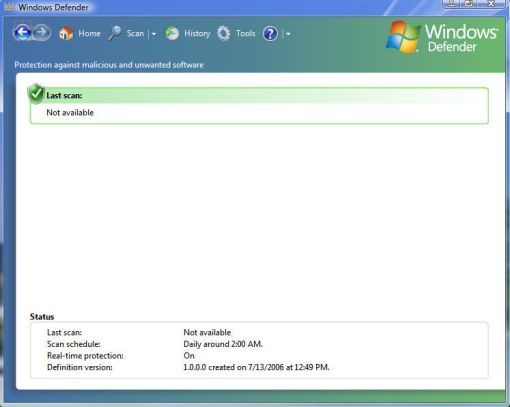Select the '1.0.0.0 created on 7/13/2006' value
Image resolution: width=510 pixels, height=407 pixels.
256,367
